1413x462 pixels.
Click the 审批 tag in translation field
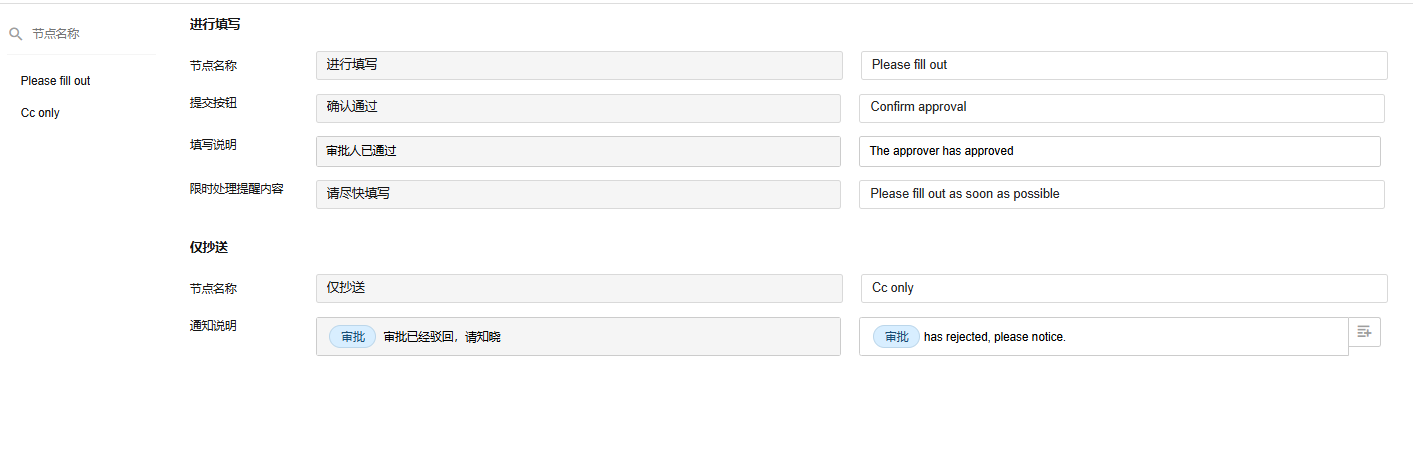896,337
